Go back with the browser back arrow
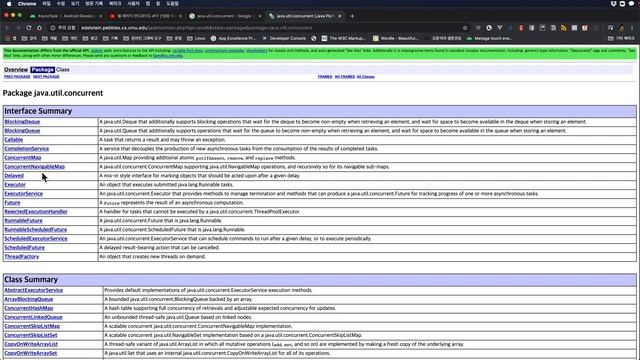640x360 pixels. pos(7,28)
